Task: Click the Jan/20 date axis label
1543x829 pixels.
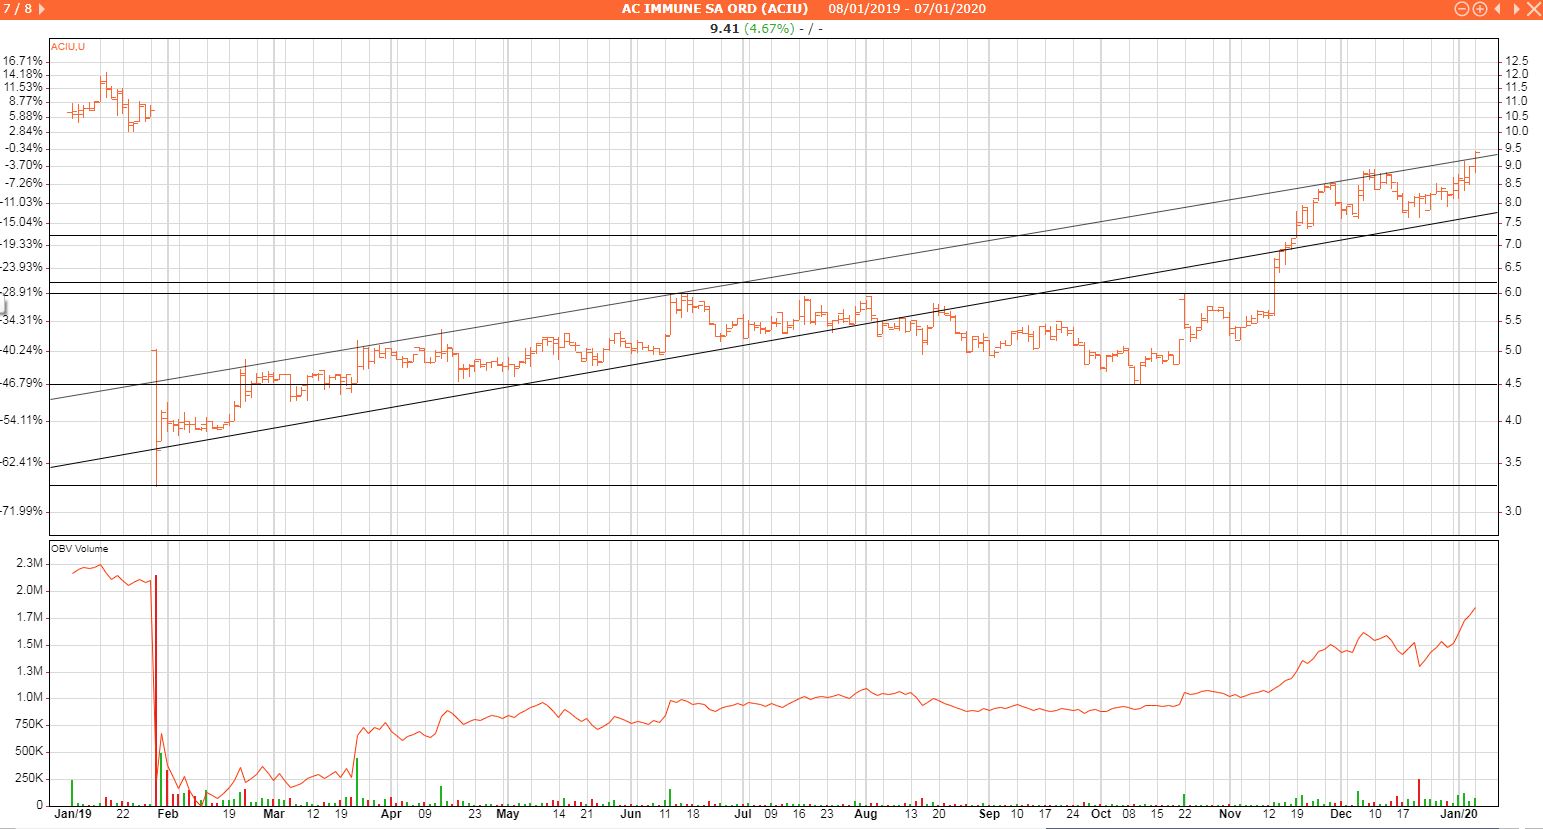Action: coord(1464,814)
